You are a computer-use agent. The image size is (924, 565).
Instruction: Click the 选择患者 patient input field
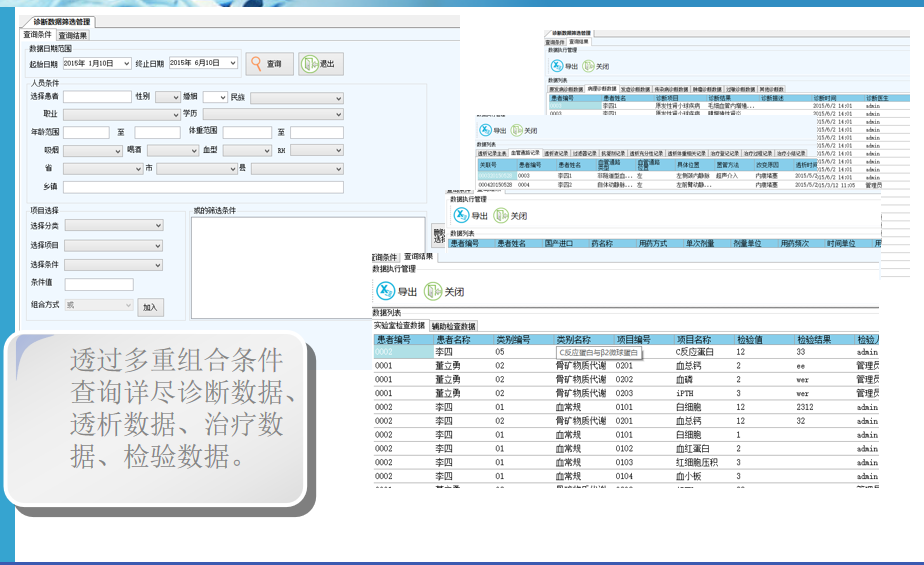click(97, 97)
